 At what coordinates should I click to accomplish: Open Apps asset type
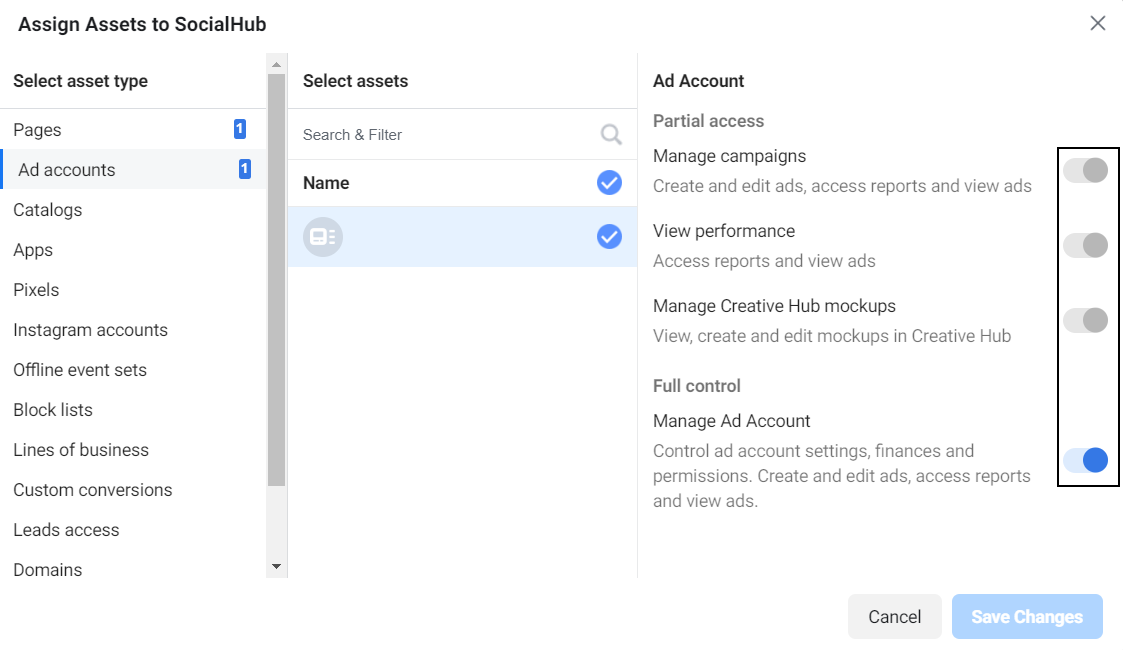[133, 250]
